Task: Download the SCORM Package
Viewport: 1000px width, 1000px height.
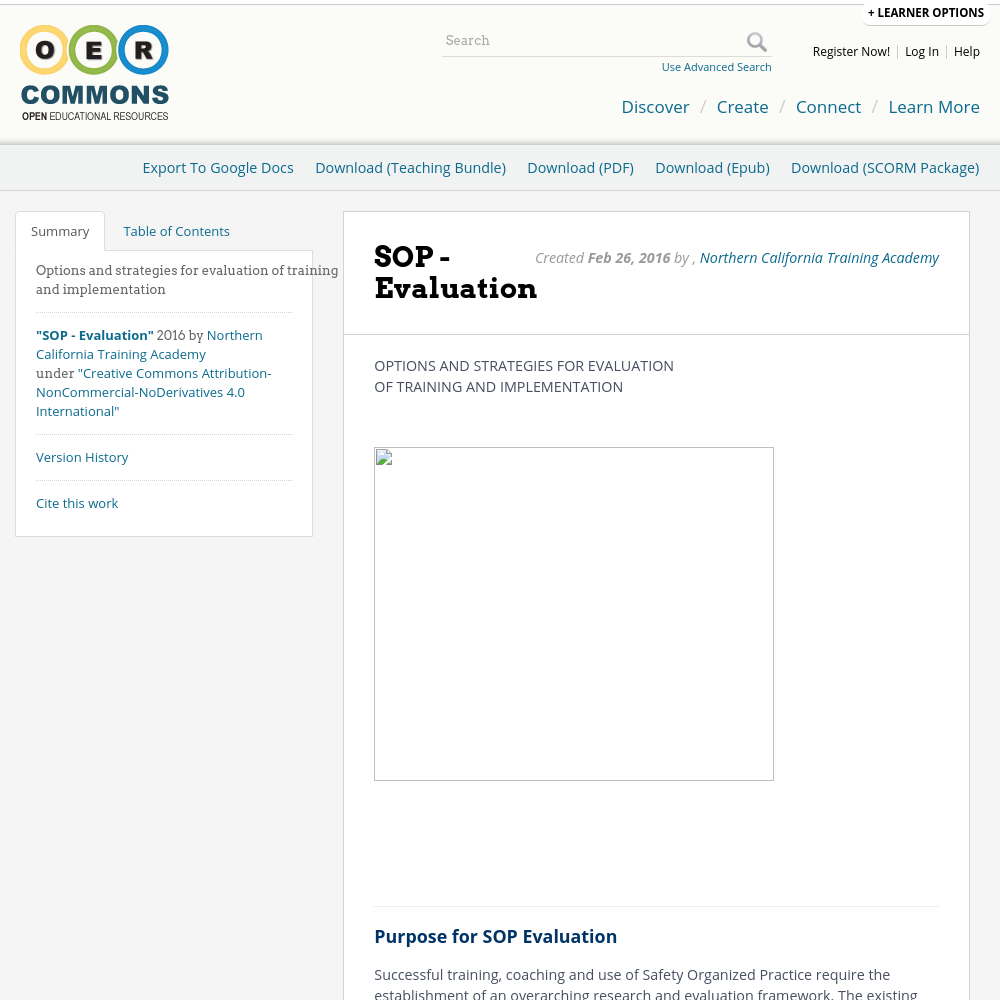Action: coord(884,168)
